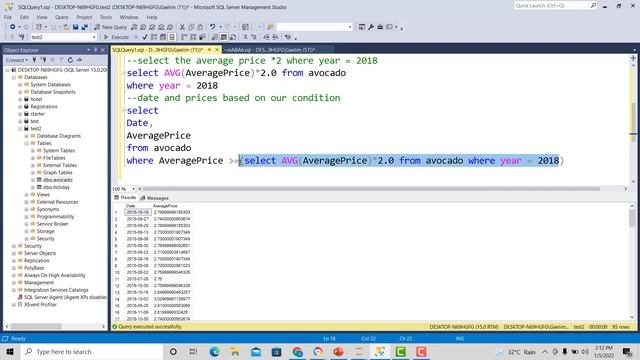Click the Navigate Backward circle icon

[x=13, y=27]
